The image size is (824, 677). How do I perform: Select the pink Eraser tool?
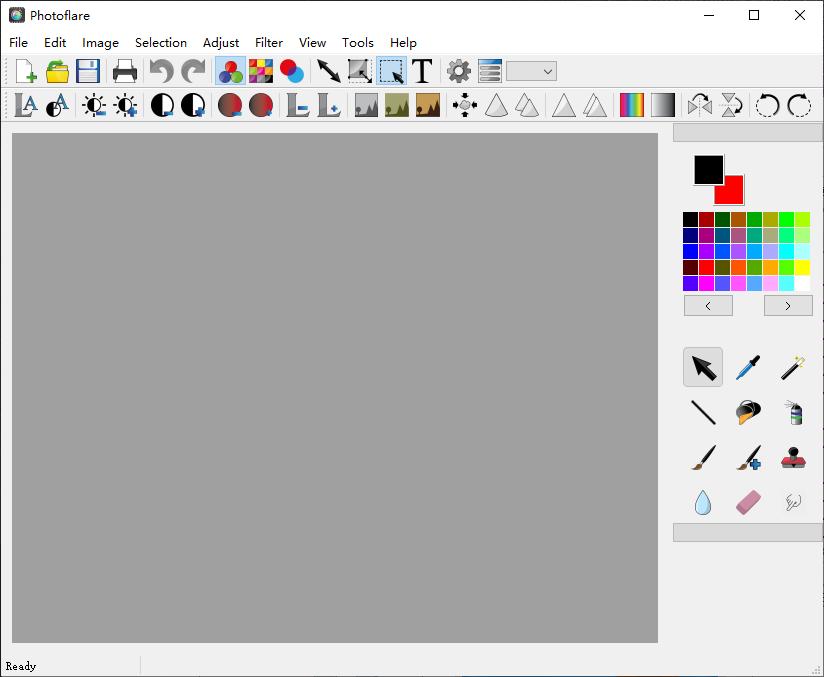[x=748, y=502]
